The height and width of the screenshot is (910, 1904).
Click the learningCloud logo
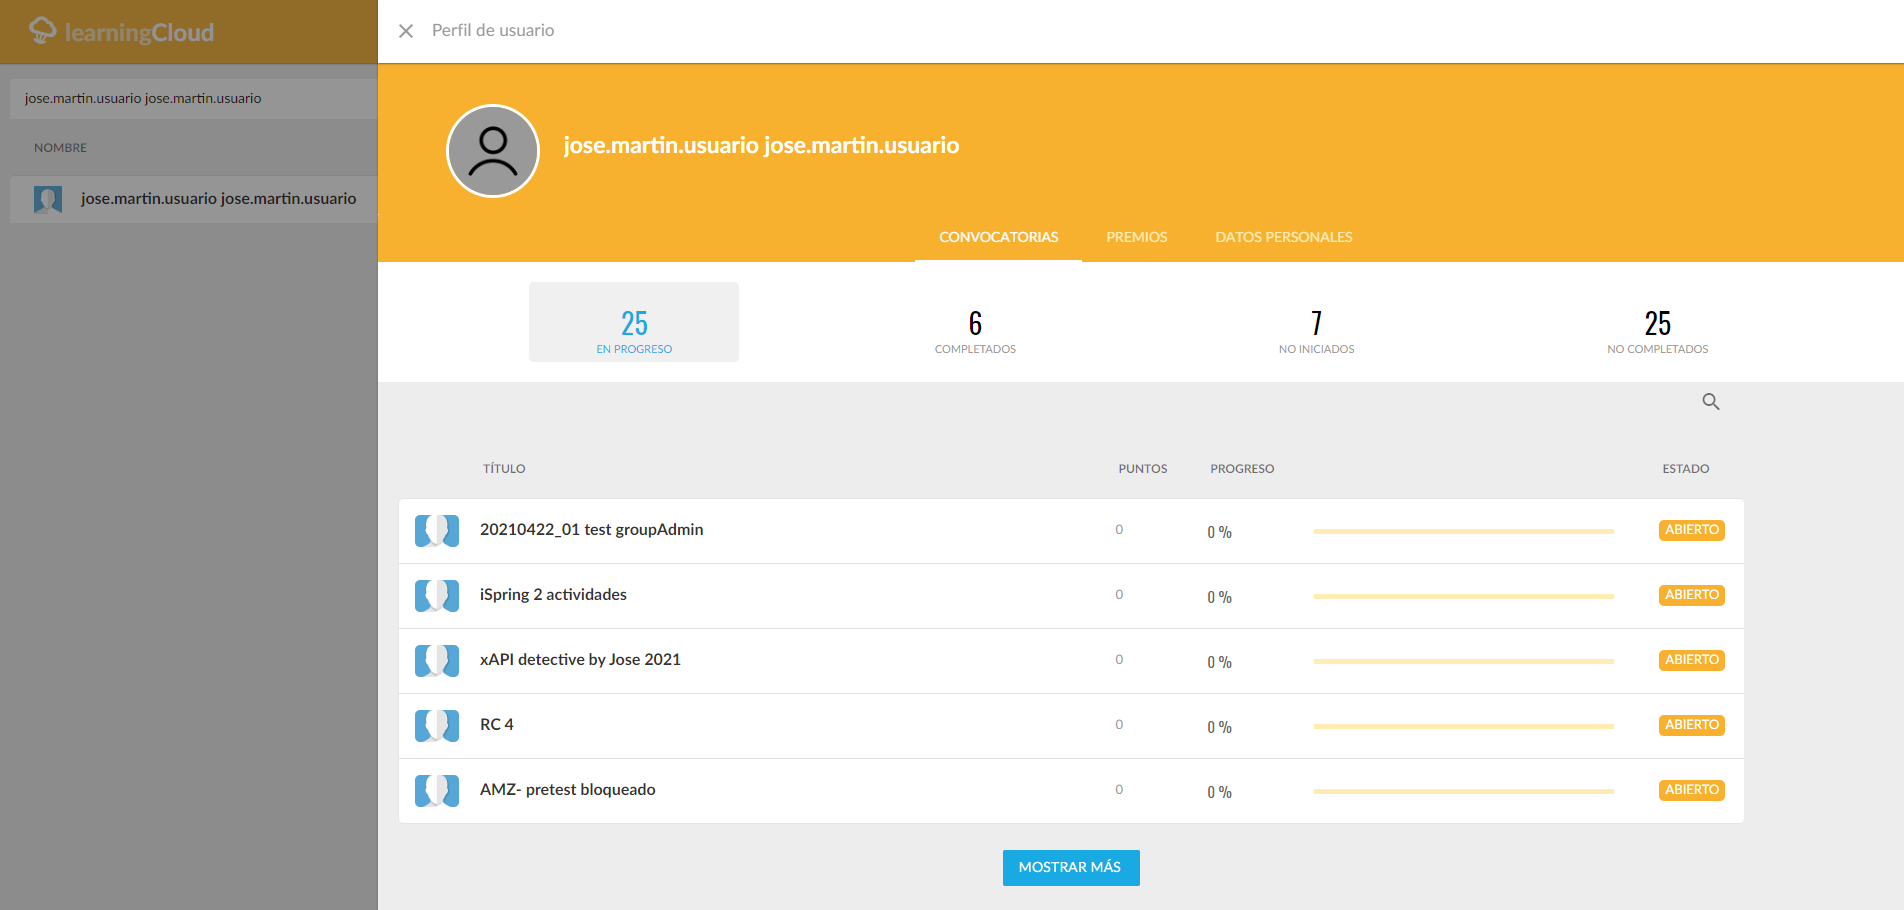[121, 31]
